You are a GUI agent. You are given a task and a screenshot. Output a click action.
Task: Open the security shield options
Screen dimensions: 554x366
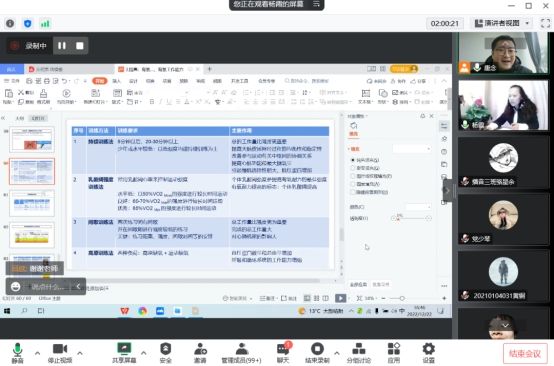[165, 353]
